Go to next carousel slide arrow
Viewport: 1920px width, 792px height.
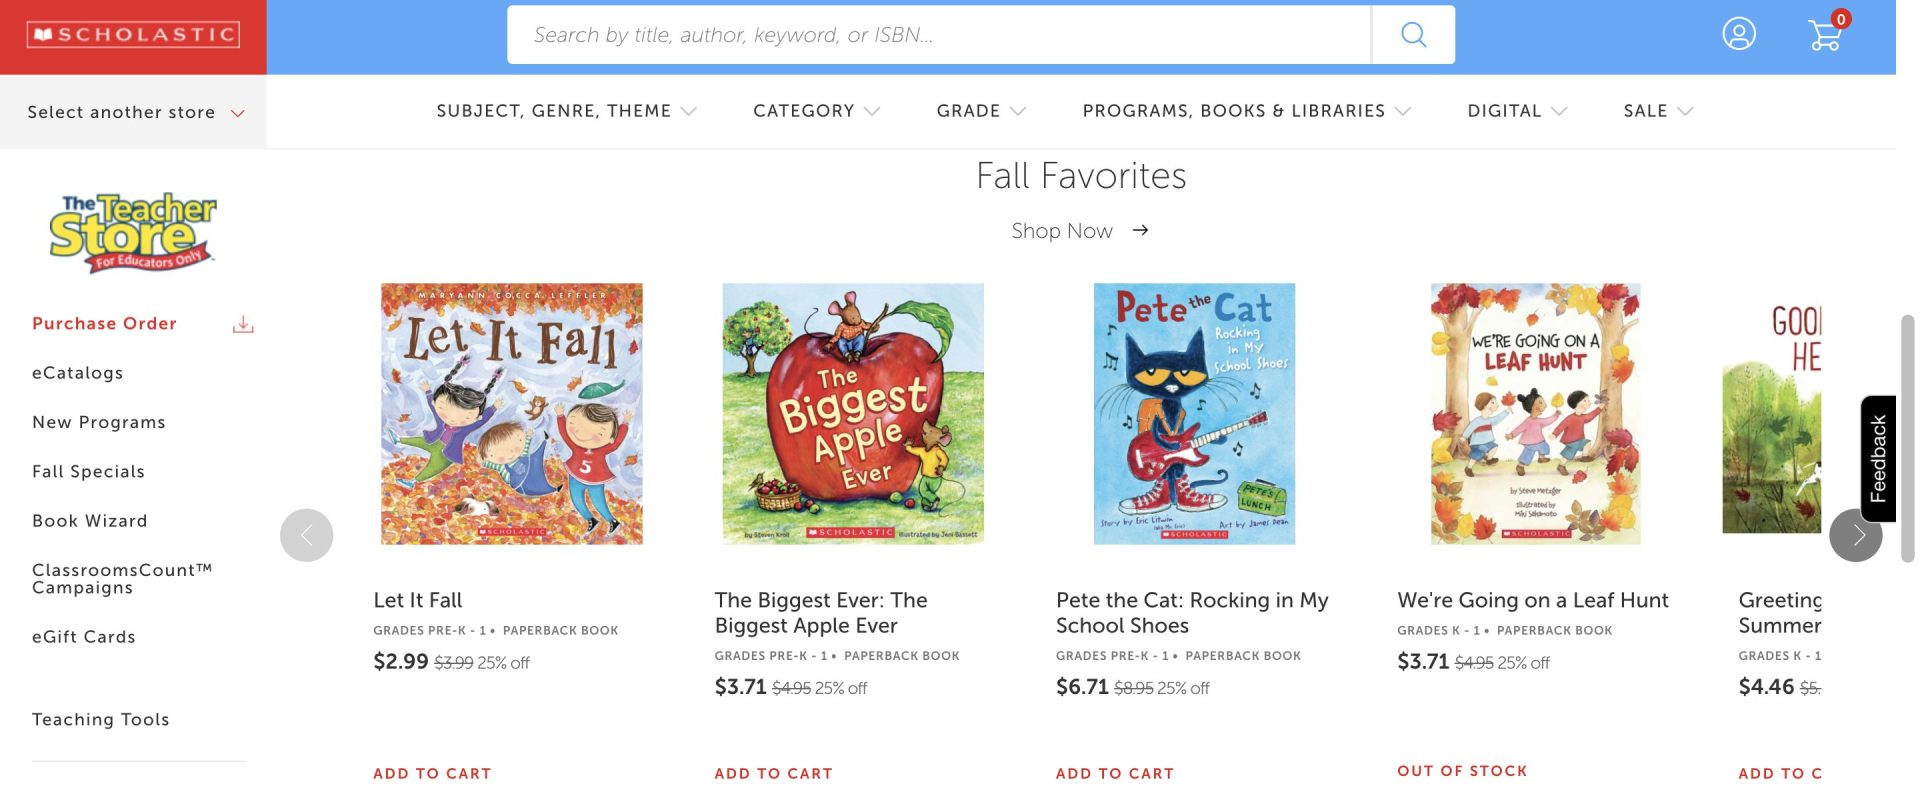coord(1856,535)
